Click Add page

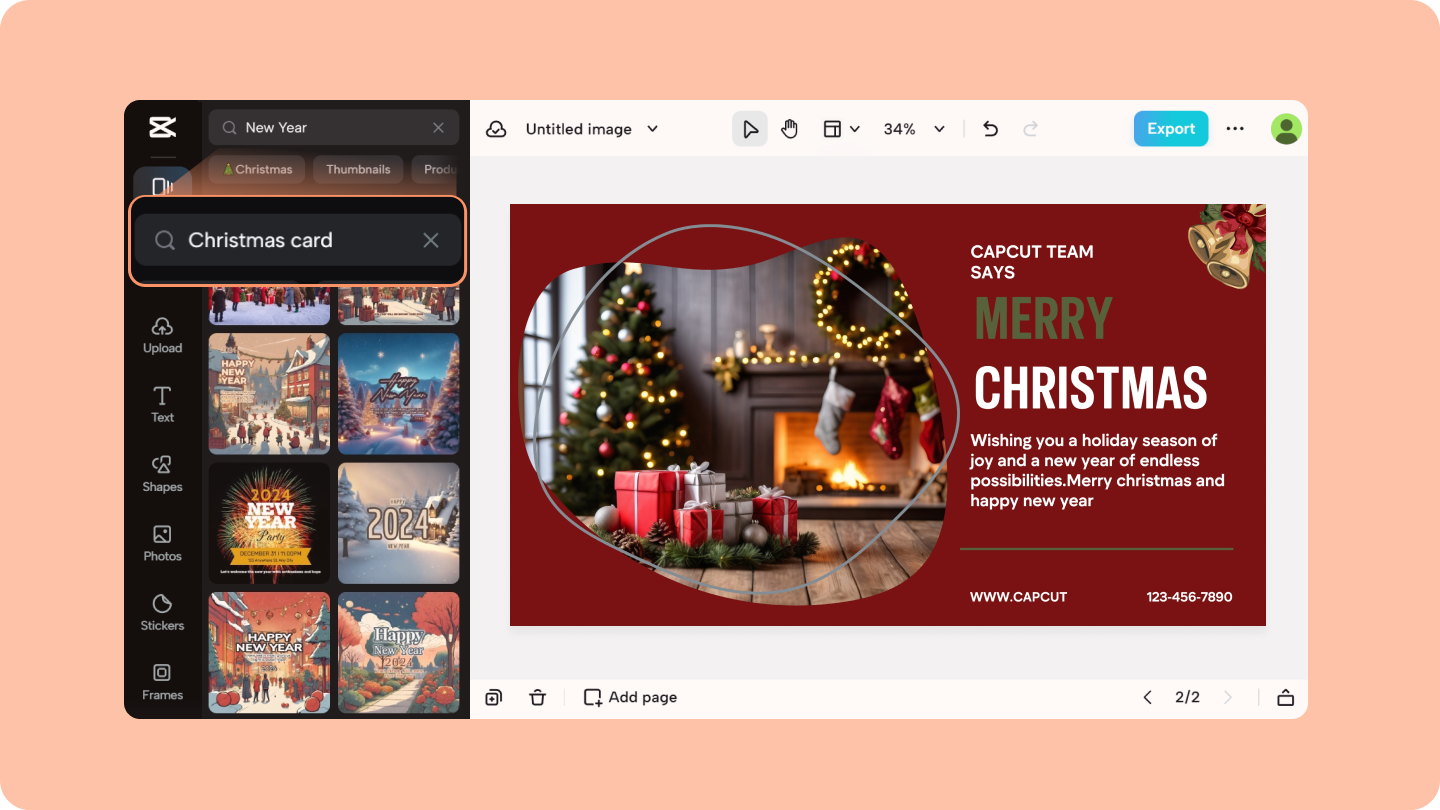coord(631,697)
